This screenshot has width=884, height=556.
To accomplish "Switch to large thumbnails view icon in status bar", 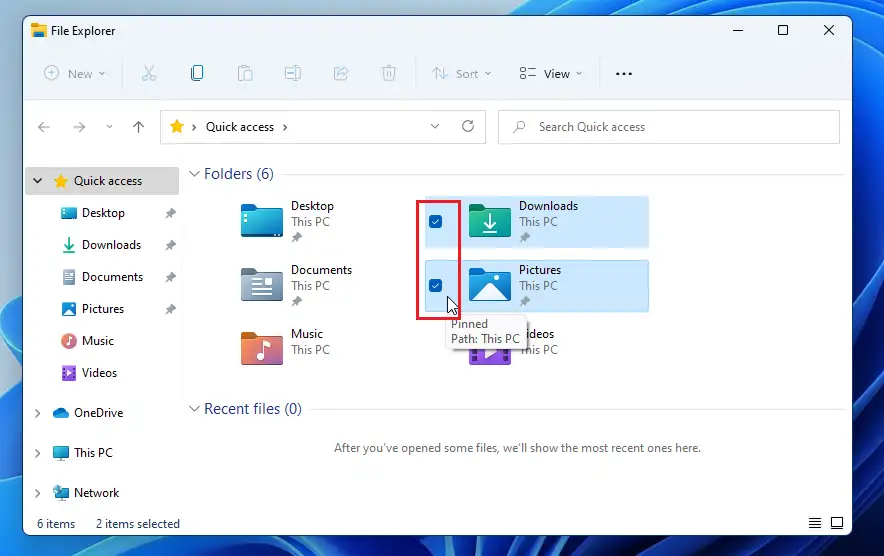I will coord(837,523).
